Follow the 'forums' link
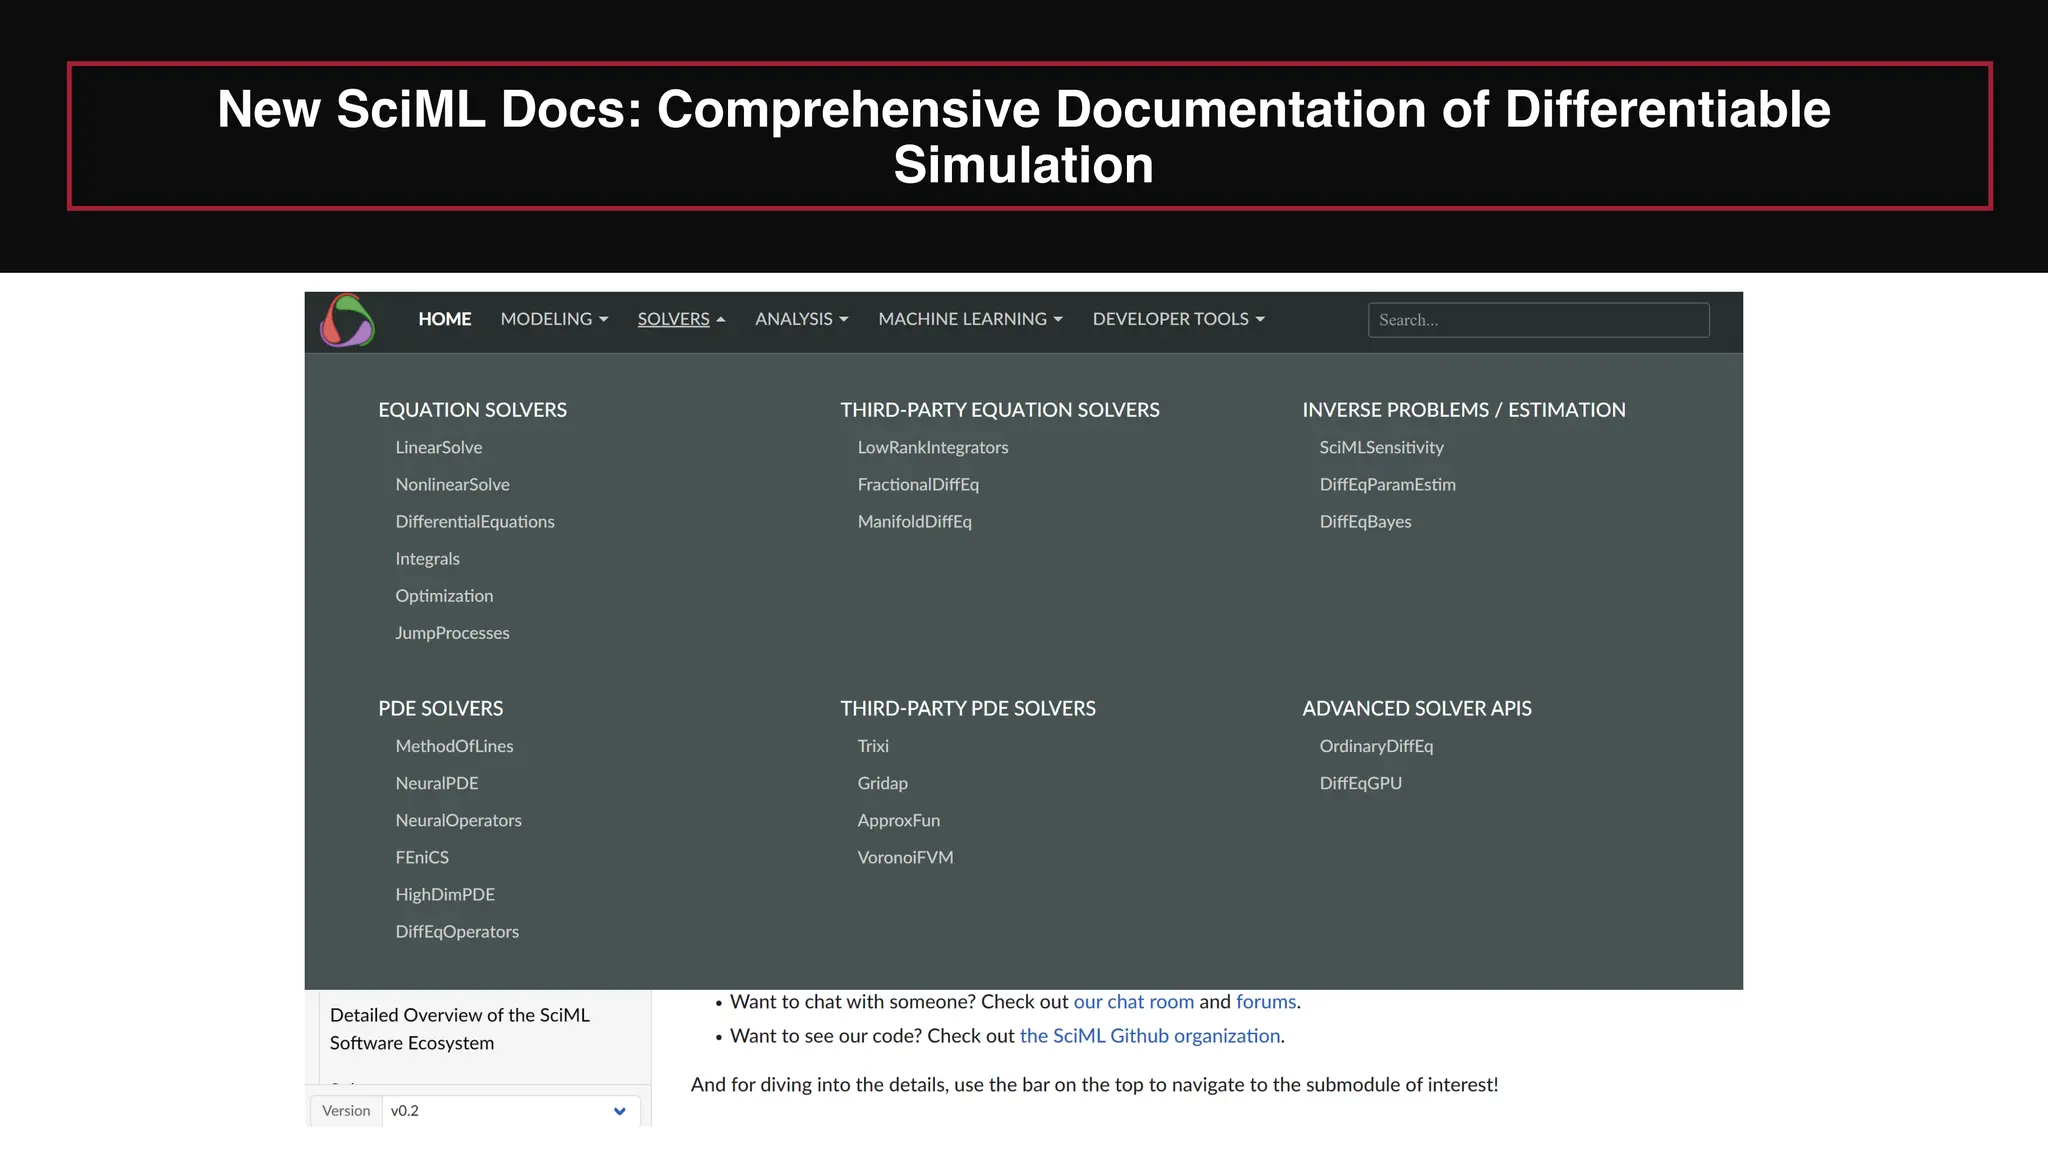This screenshot has height=1152, width=2048. (1266, 1001)
